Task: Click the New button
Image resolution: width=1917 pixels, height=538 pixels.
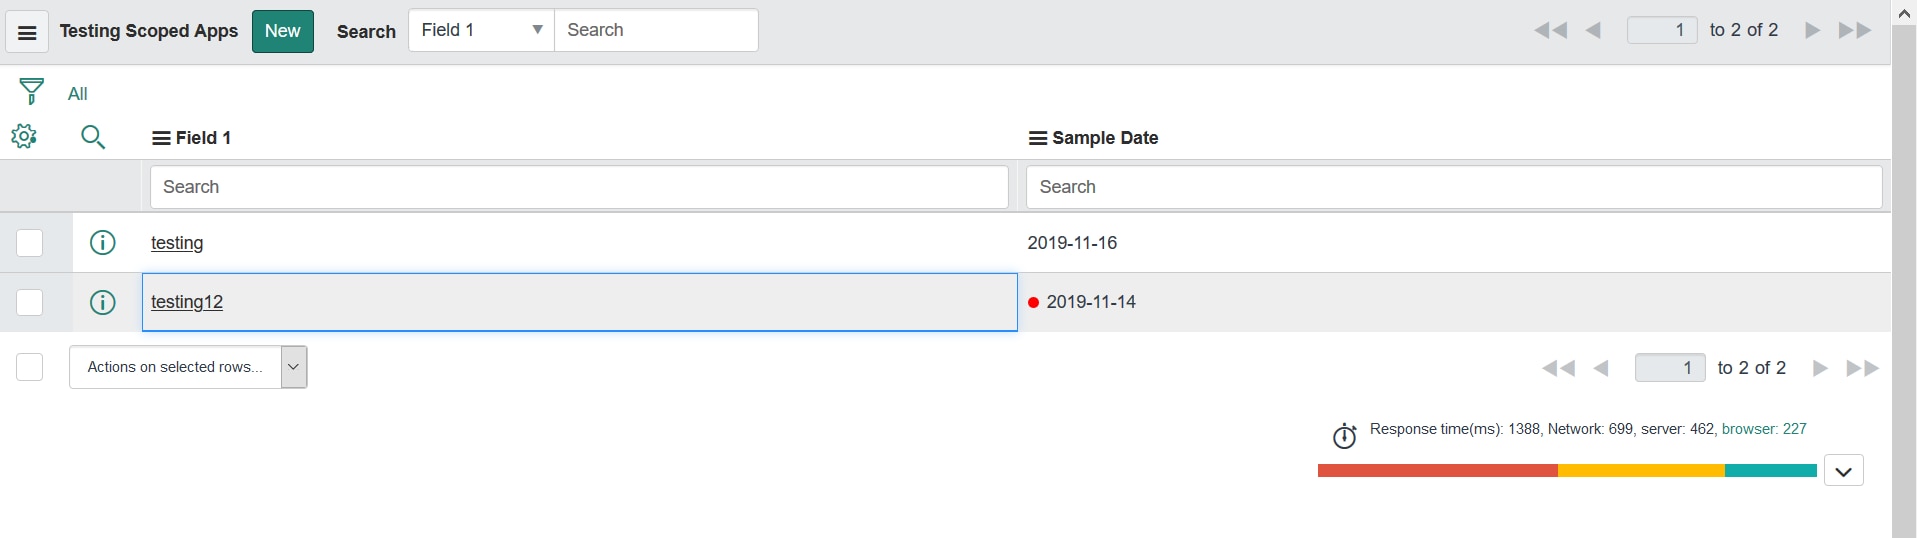Action: tap(282, 31)
